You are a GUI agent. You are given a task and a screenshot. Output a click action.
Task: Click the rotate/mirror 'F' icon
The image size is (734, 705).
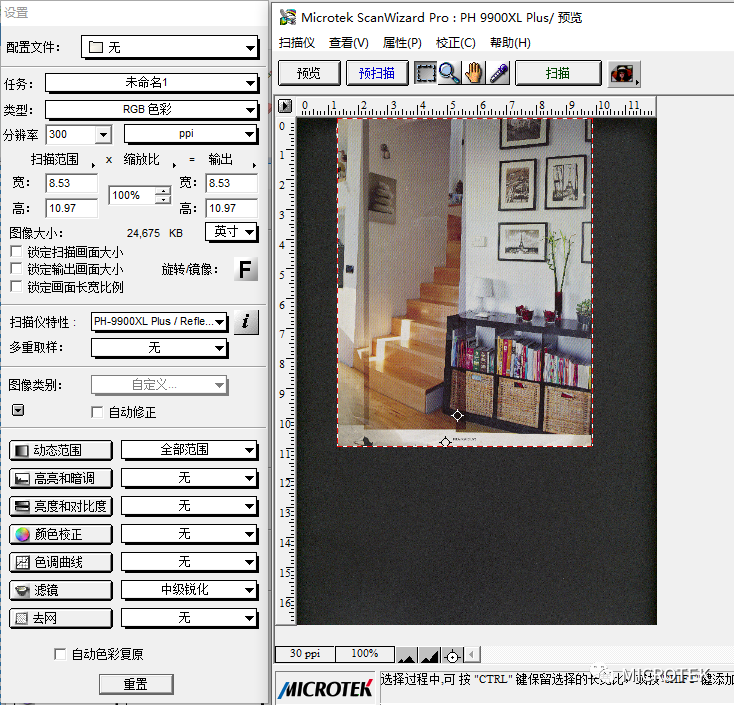point(245,269)
